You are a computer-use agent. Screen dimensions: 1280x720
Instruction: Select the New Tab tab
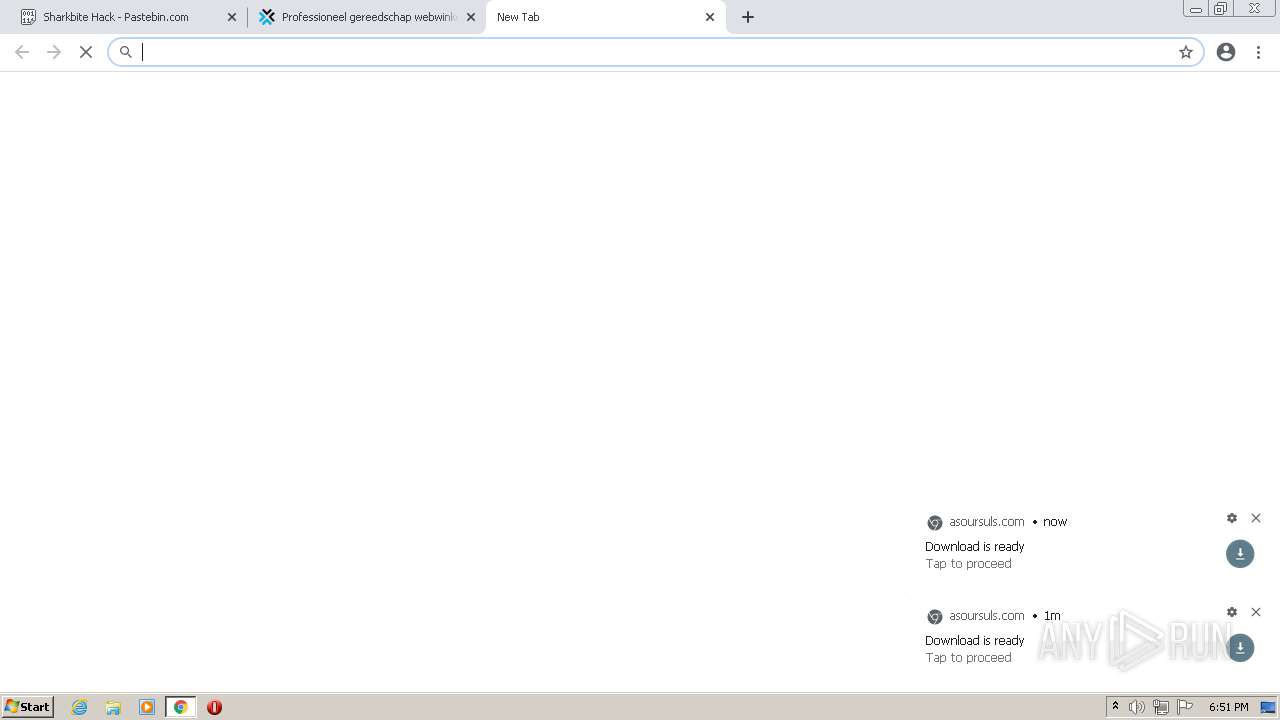606,17
